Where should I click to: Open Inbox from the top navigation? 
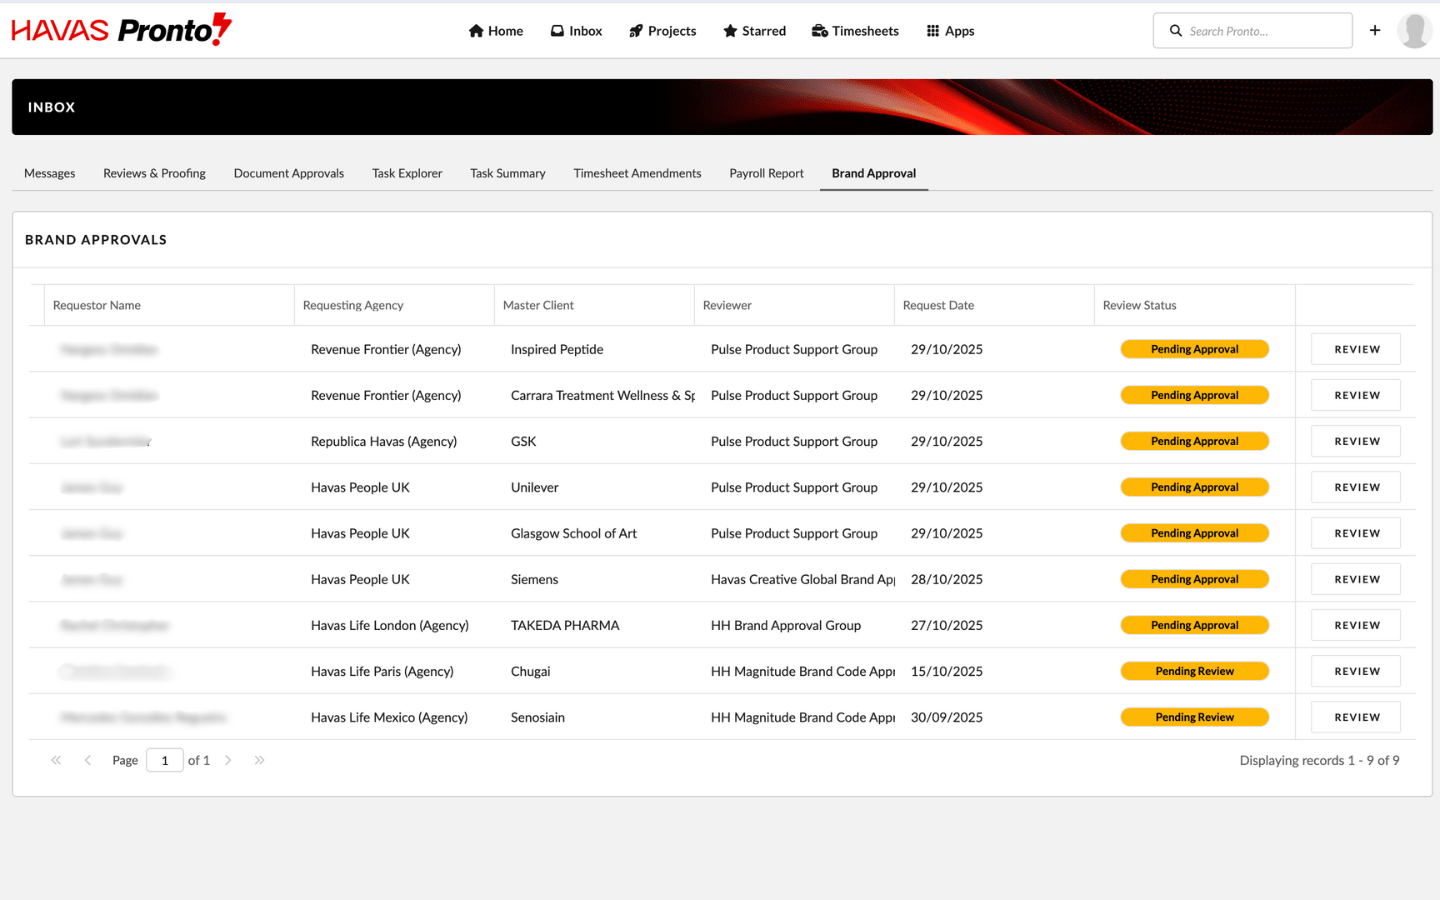point(577,31)
